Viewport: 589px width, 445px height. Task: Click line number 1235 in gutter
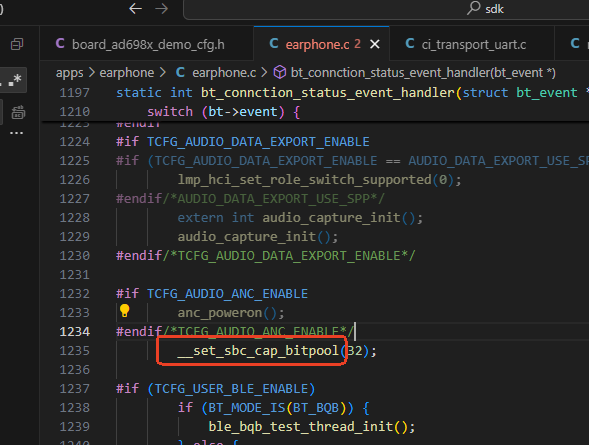[x=74, y=351]
